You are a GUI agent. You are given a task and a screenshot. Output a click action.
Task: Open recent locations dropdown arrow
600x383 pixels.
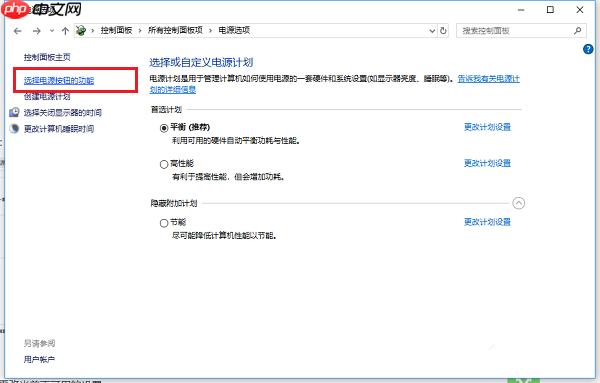tap(52, 31)
